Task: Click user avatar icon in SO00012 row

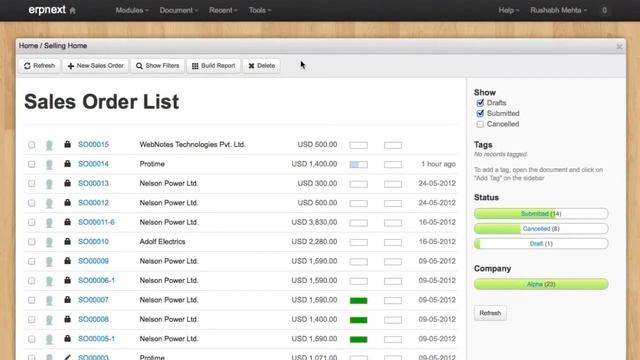Action: tap(49, 203)
